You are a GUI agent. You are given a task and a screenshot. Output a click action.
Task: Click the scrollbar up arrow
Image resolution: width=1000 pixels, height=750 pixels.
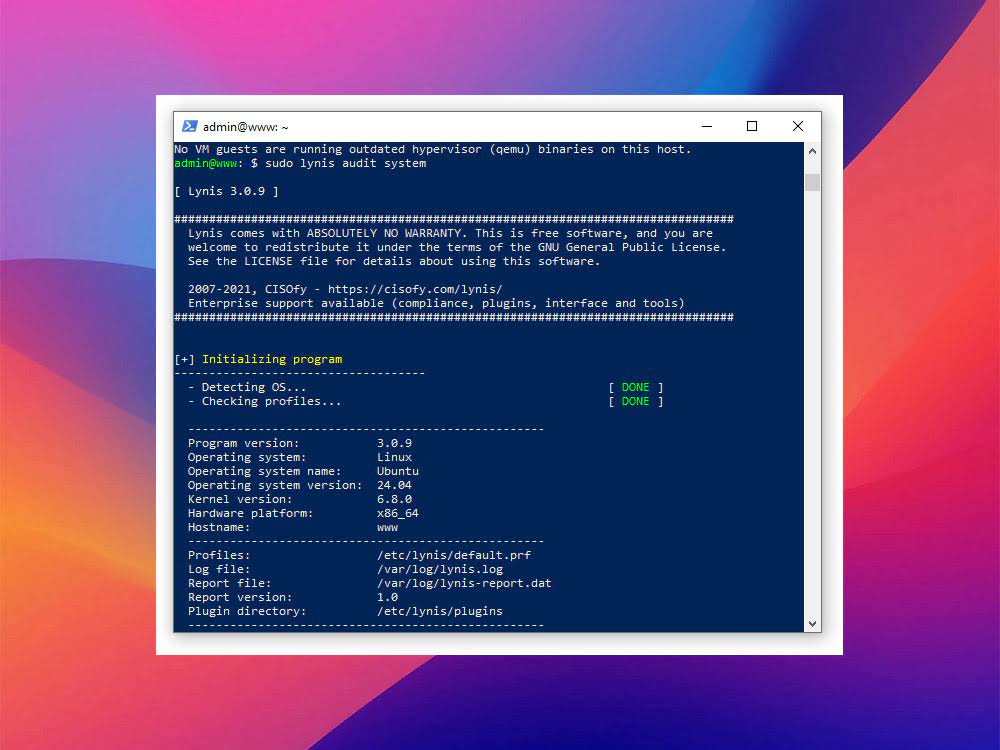812,151
